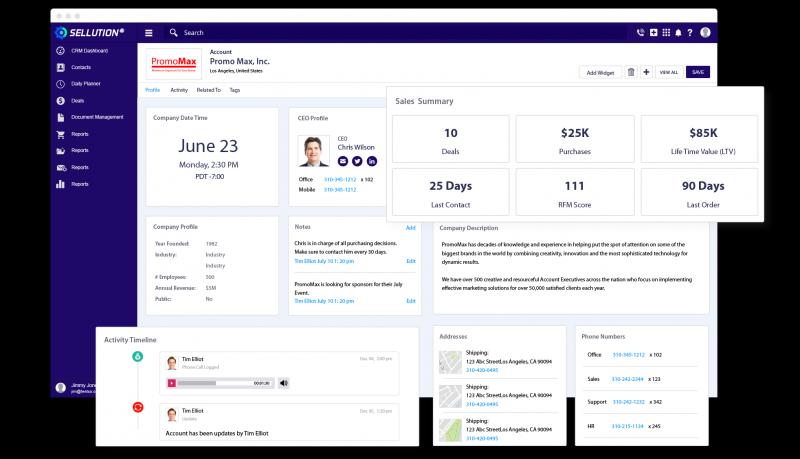This screenshot has height=459, width=800.
Task: Open the apps grid icon
Action: [666, 33]
